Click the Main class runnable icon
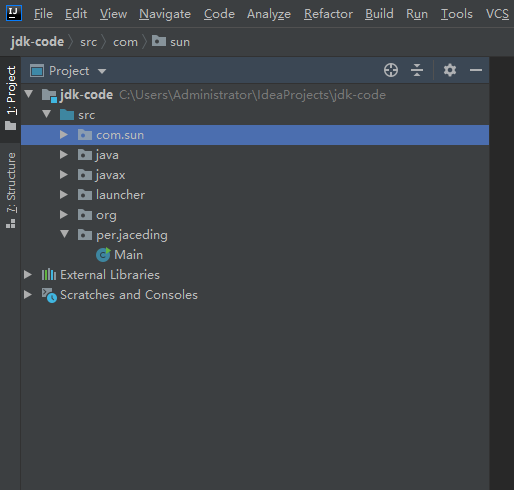The image size is (514, 490). (103, 255)
